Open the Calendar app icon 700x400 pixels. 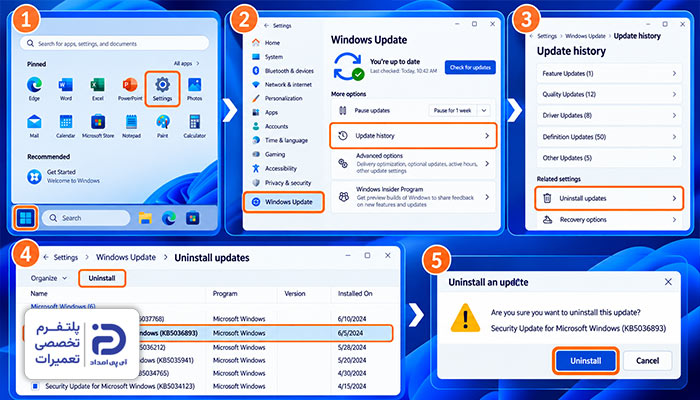(66, 126)
